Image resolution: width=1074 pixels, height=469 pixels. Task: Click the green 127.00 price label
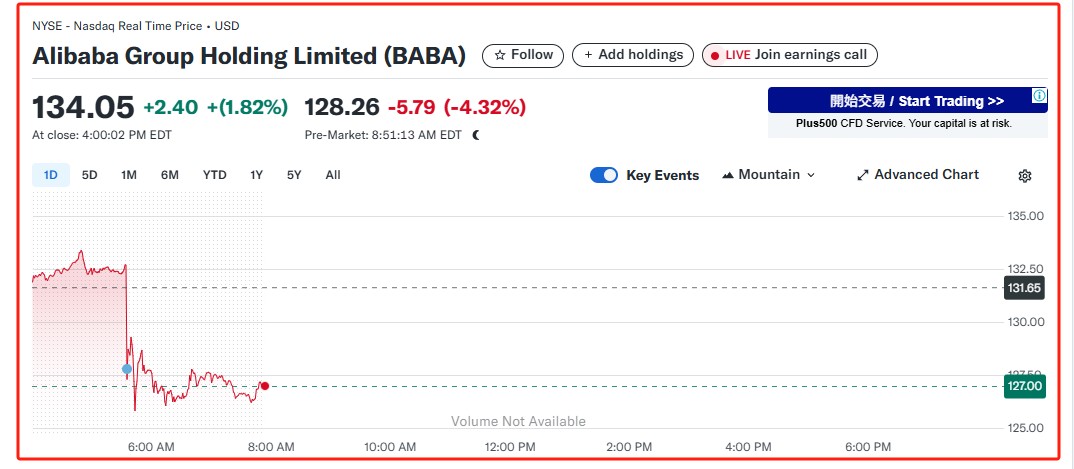click(x=1024, y=386)
